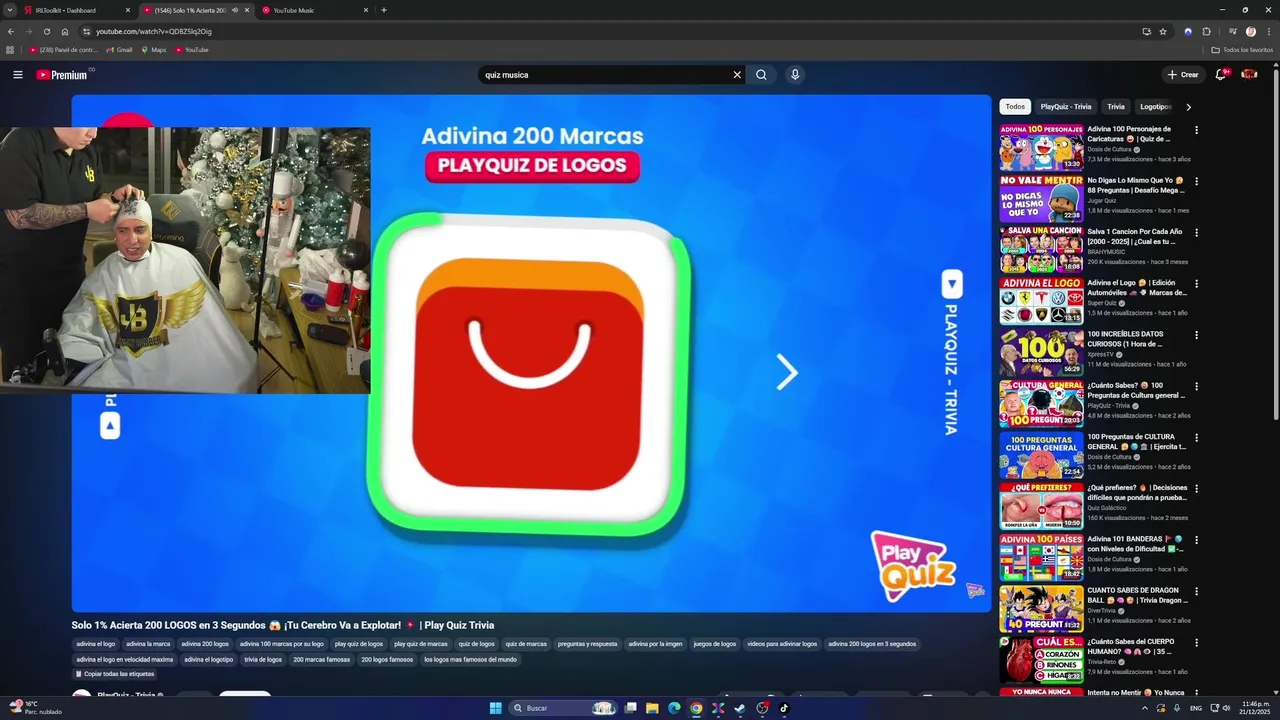This screenshot has width=1280, height=720.
Task: Open options for Salva 1 Cancion video
Action: (x=1196, y=232)
